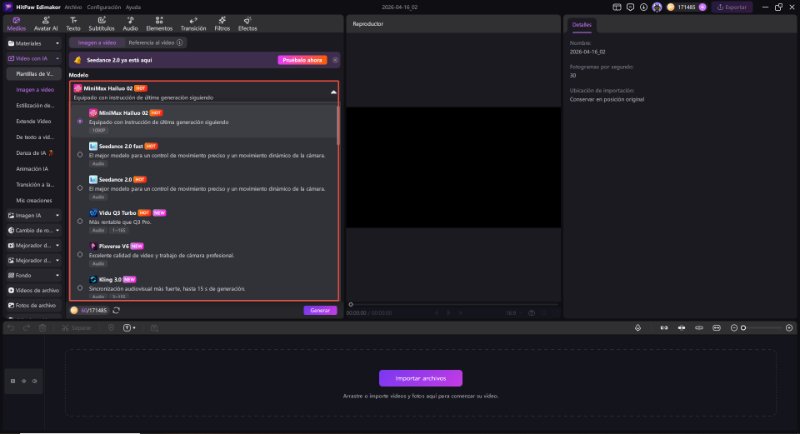800x434 pixels.
Task: Select the Seedance 2.0 model radio button
Action: click(x=80, y=188)
